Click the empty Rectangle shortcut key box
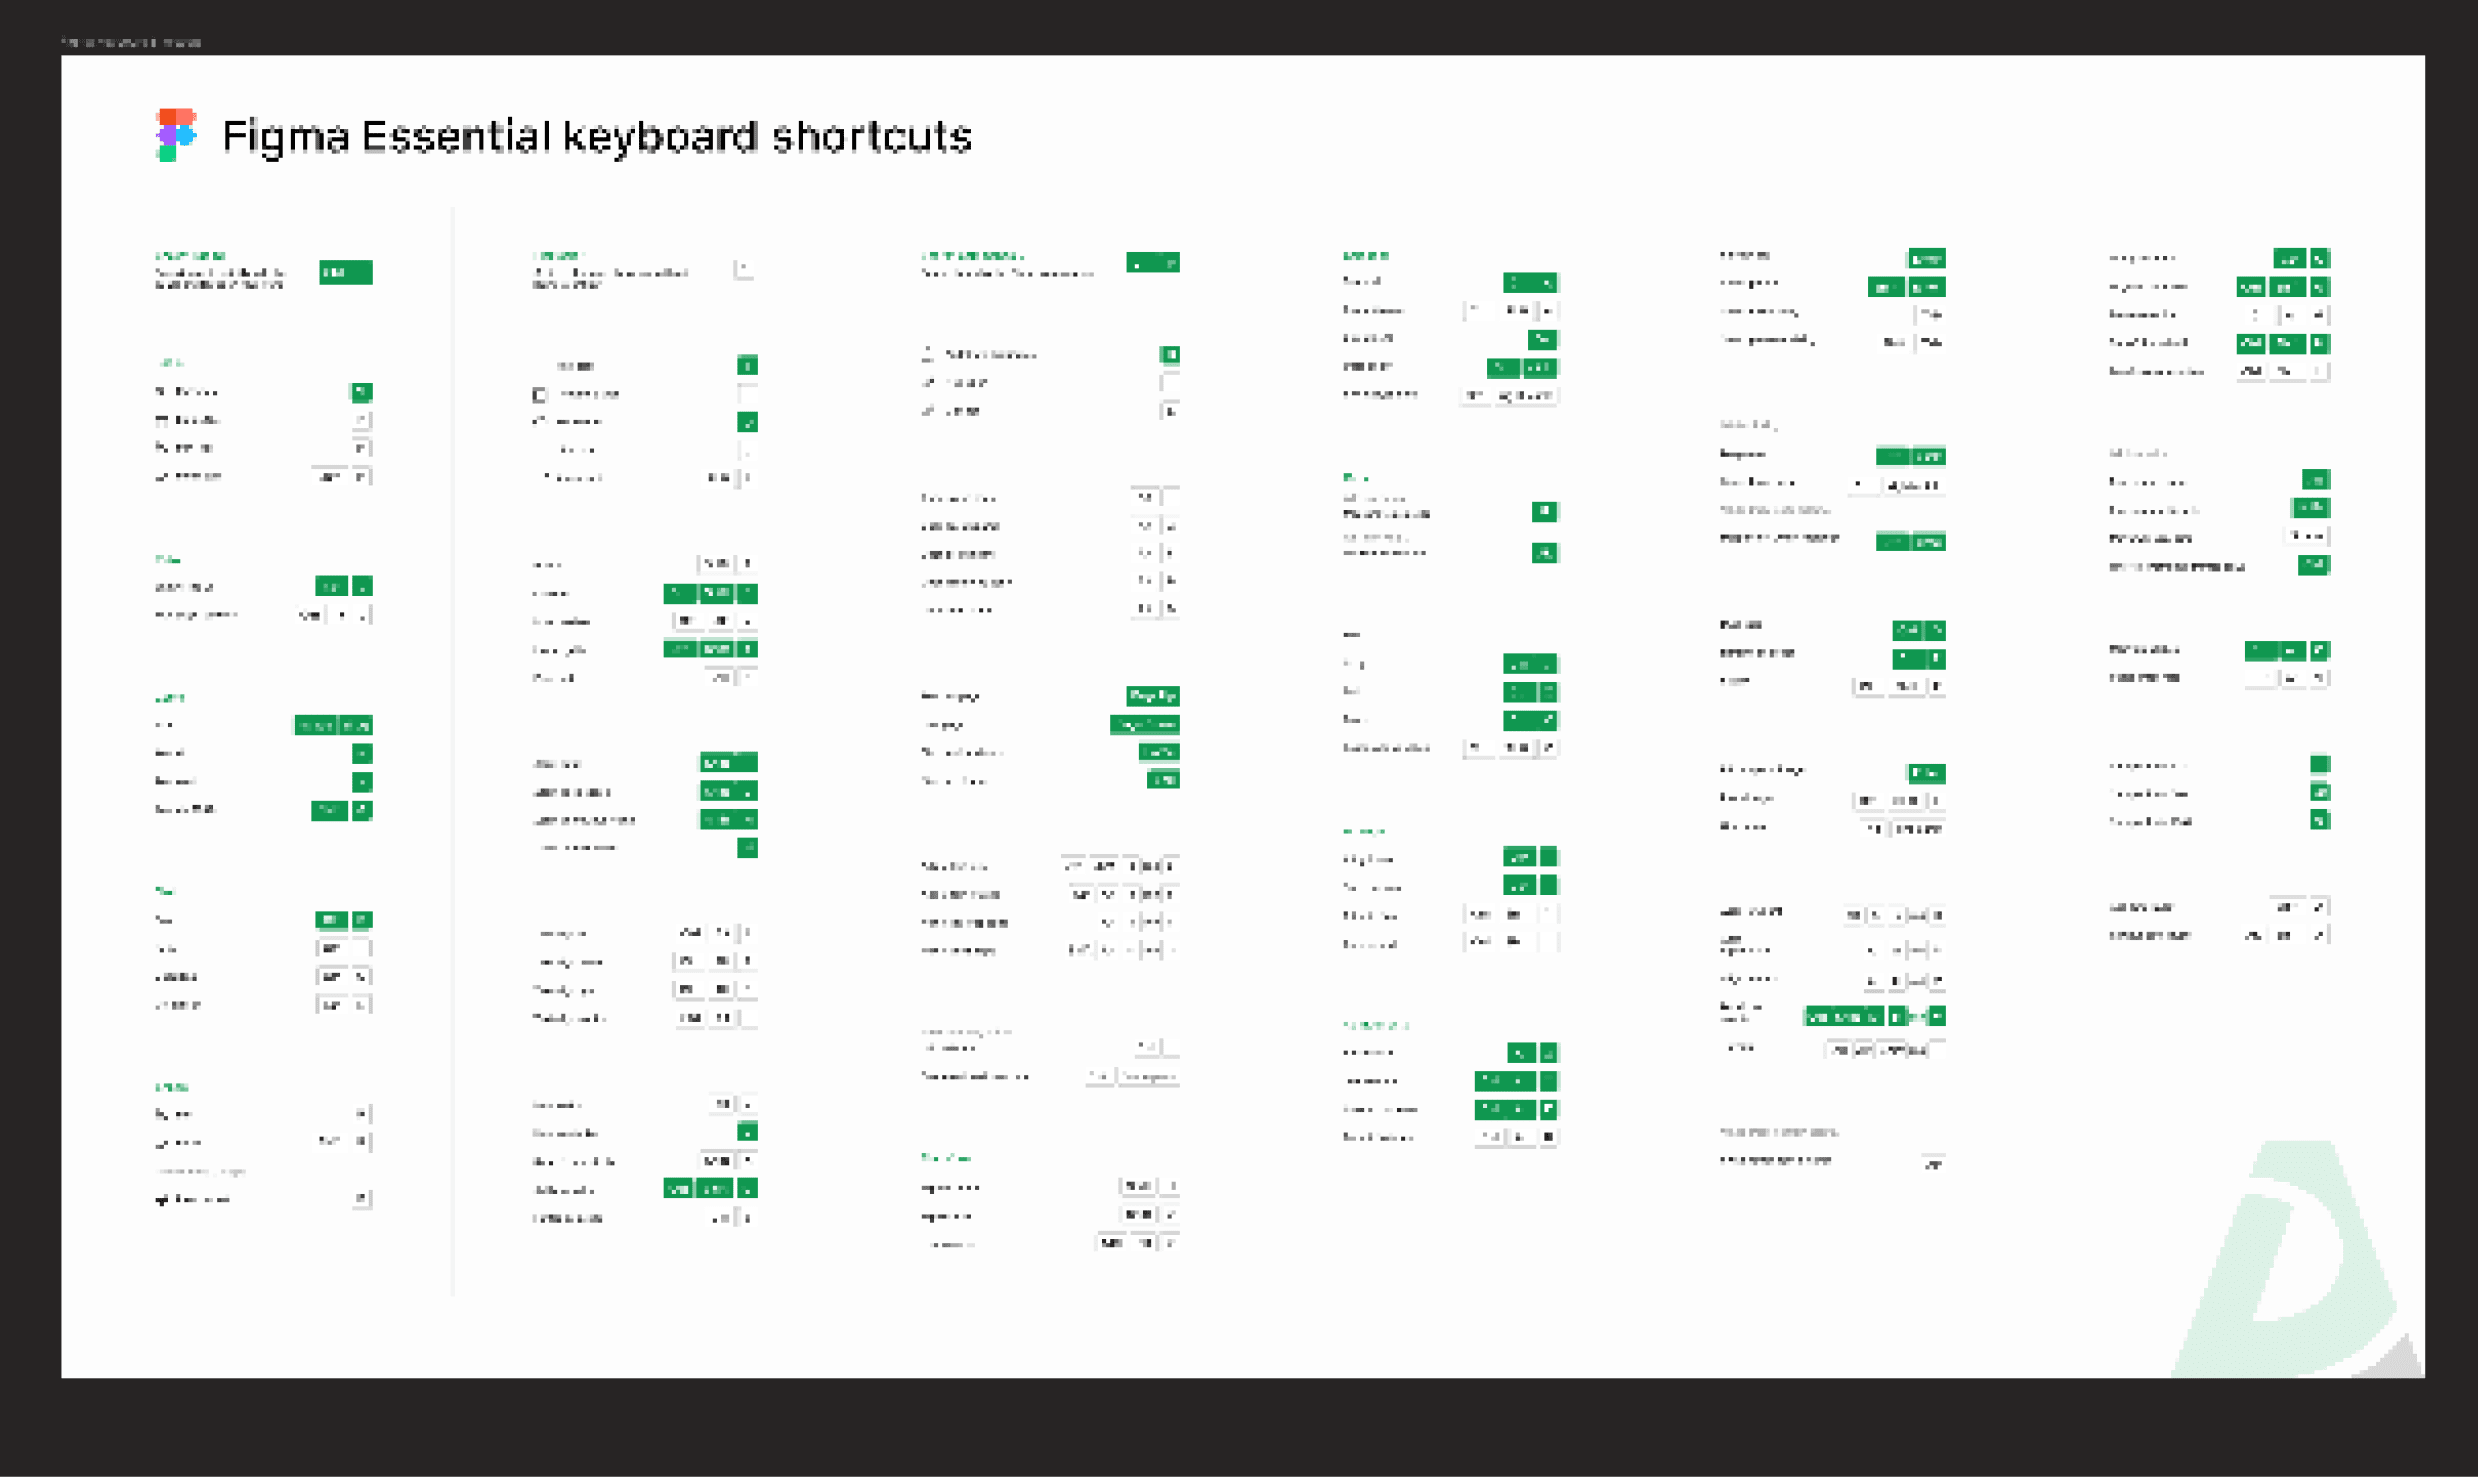This screenshot has height=1477, width=2478. [x=747, y=394]
